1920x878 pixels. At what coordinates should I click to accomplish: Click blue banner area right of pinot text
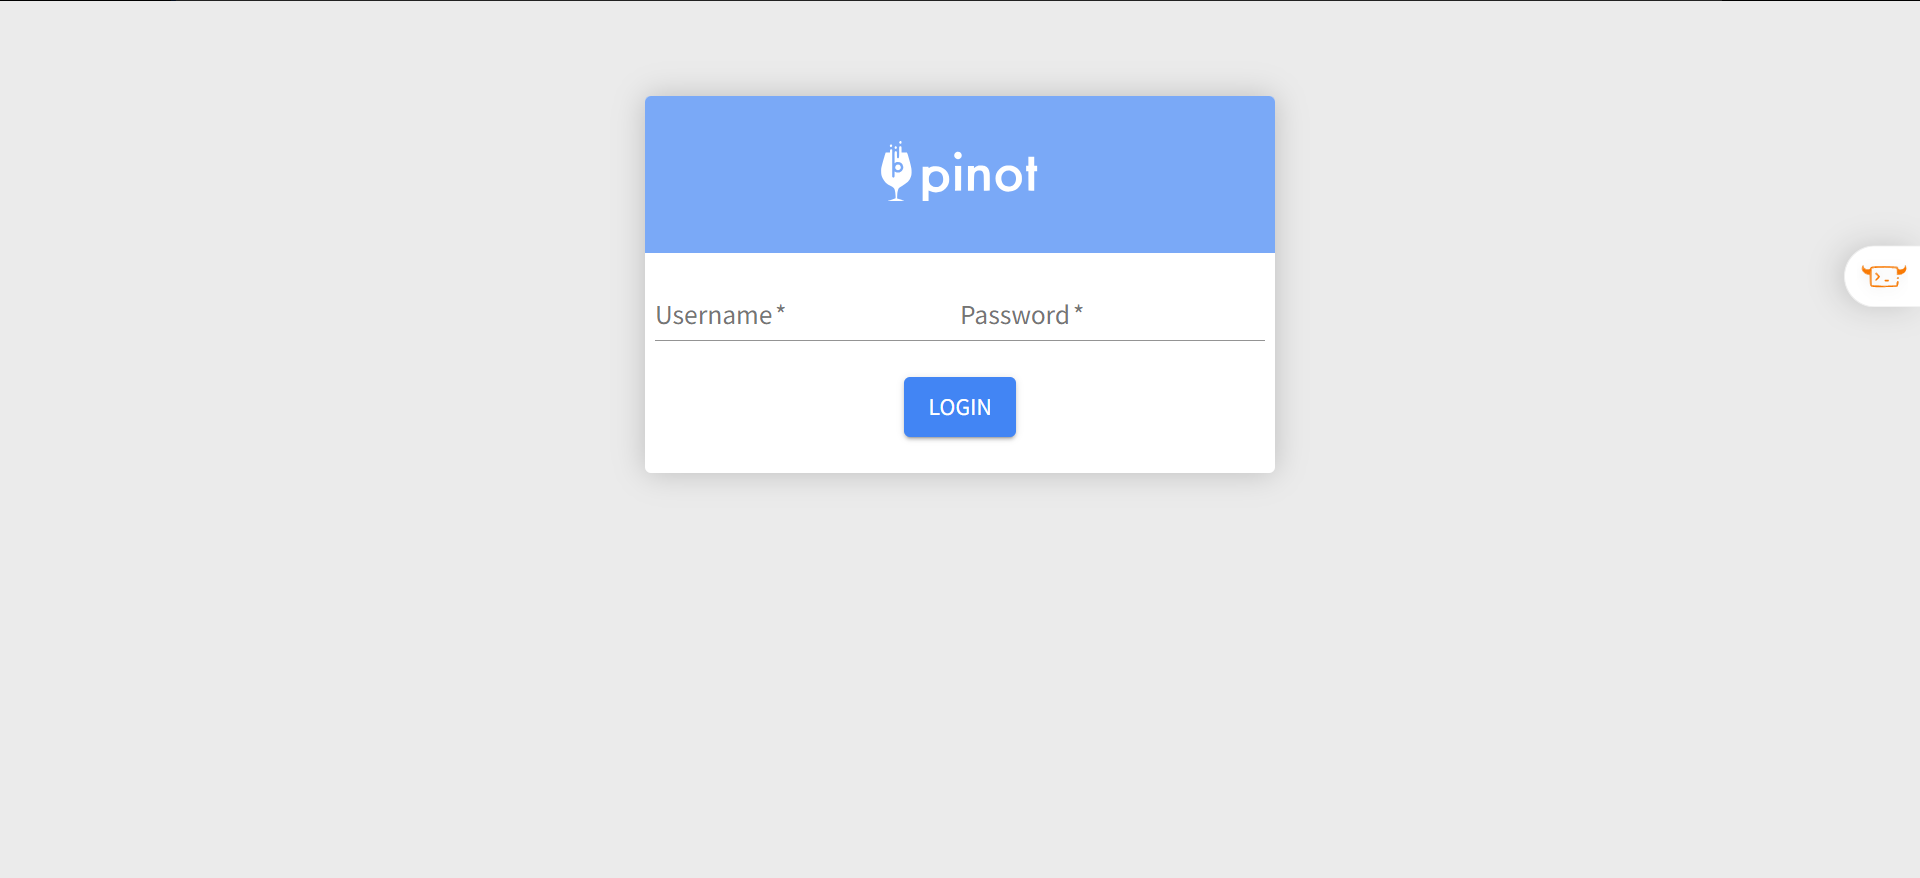(1157, 174)
